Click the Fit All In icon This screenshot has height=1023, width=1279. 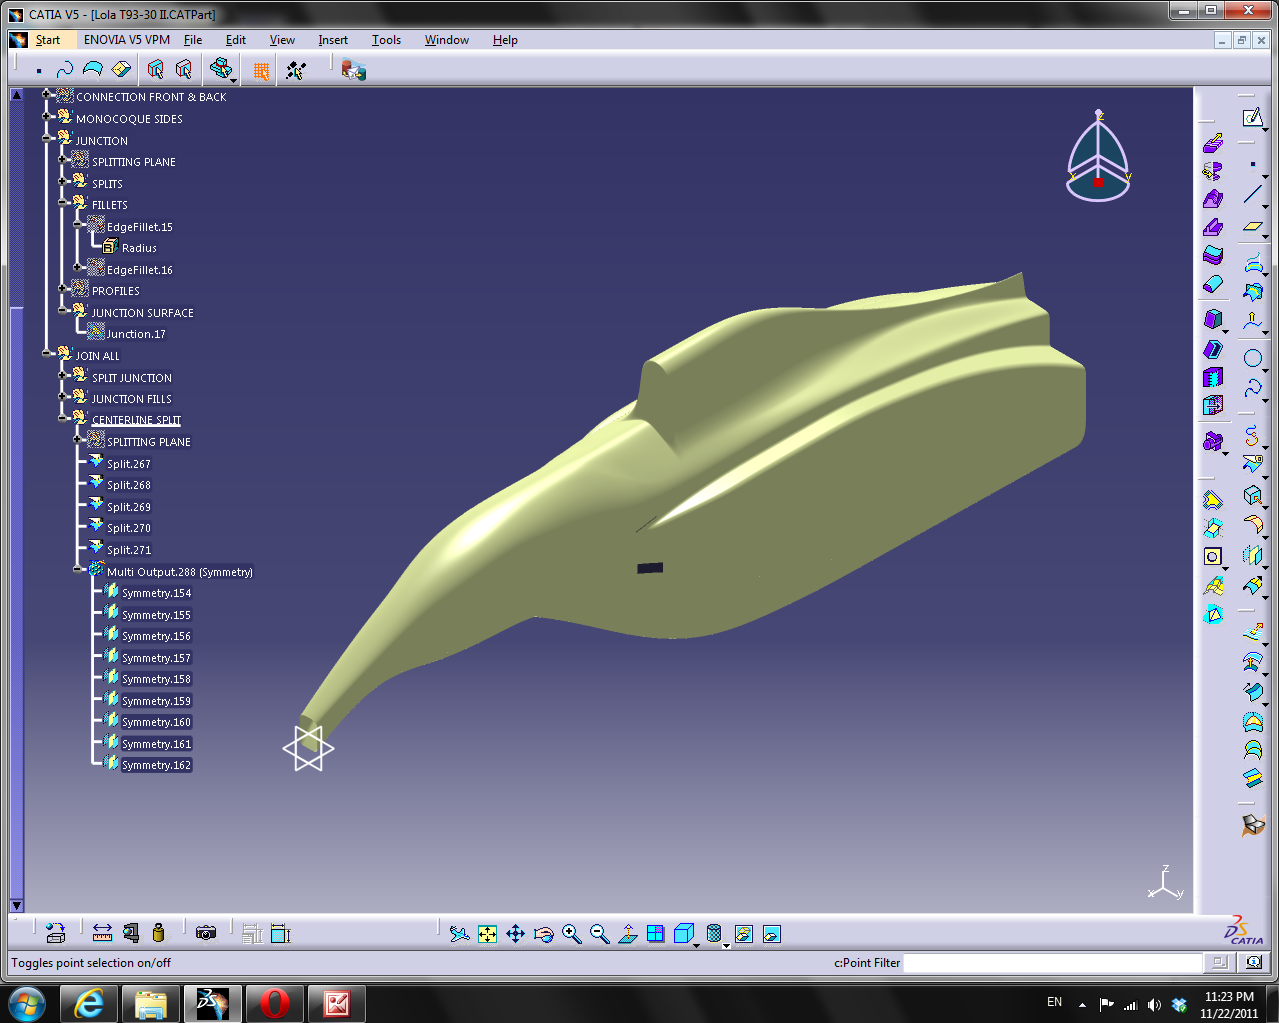click(487, 934)
